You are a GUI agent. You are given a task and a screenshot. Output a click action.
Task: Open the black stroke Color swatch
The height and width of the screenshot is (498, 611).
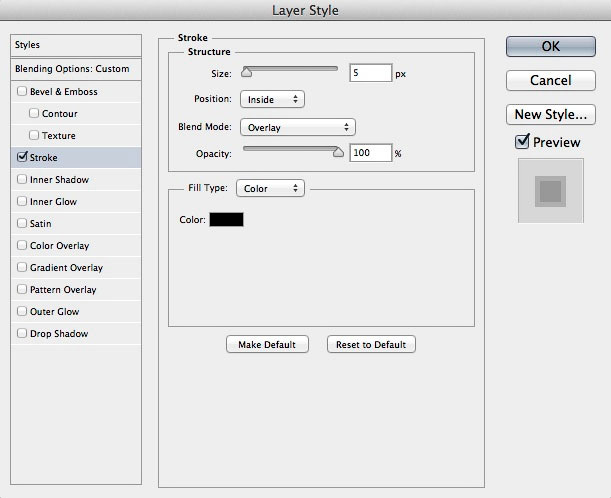(226, 219)
